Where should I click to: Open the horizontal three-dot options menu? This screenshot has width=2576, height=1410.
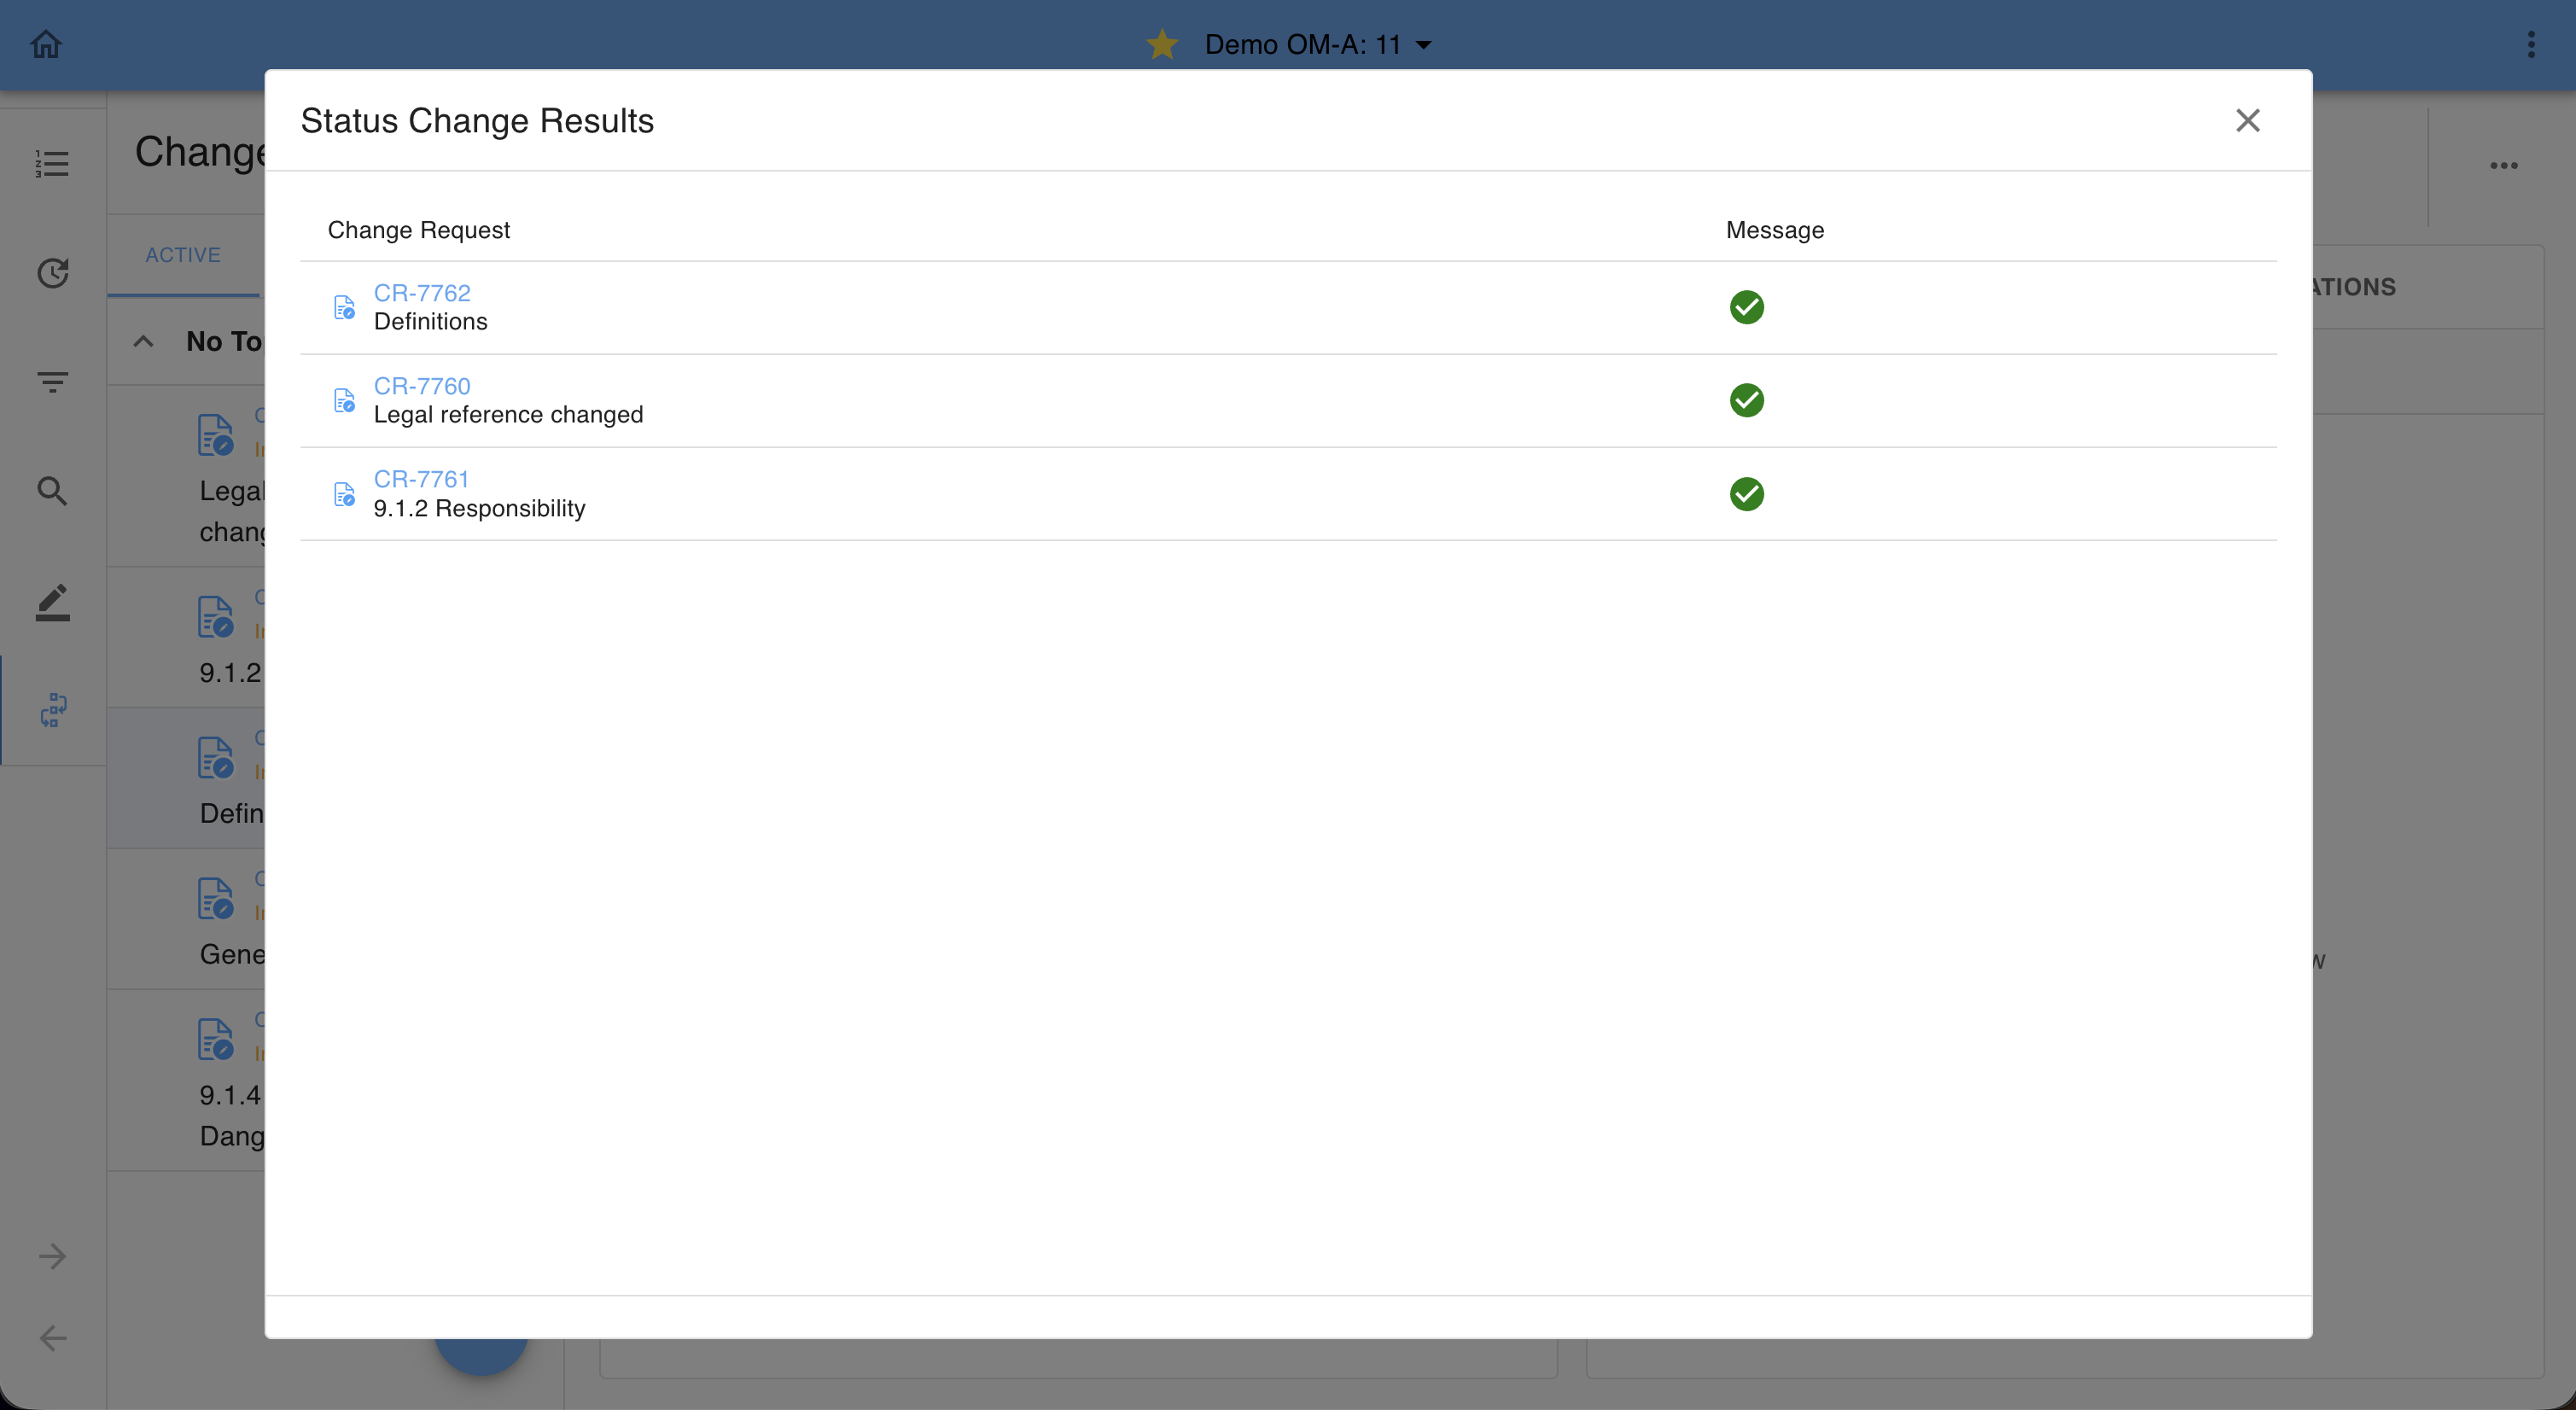coord(2503,166)
